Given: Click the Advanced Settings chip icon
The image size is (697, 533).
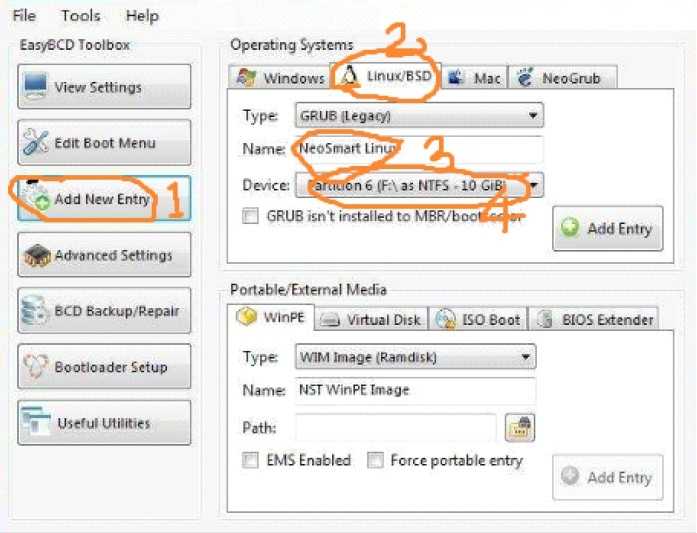Looking at the screenshot, I should click(x=36, y=255).
